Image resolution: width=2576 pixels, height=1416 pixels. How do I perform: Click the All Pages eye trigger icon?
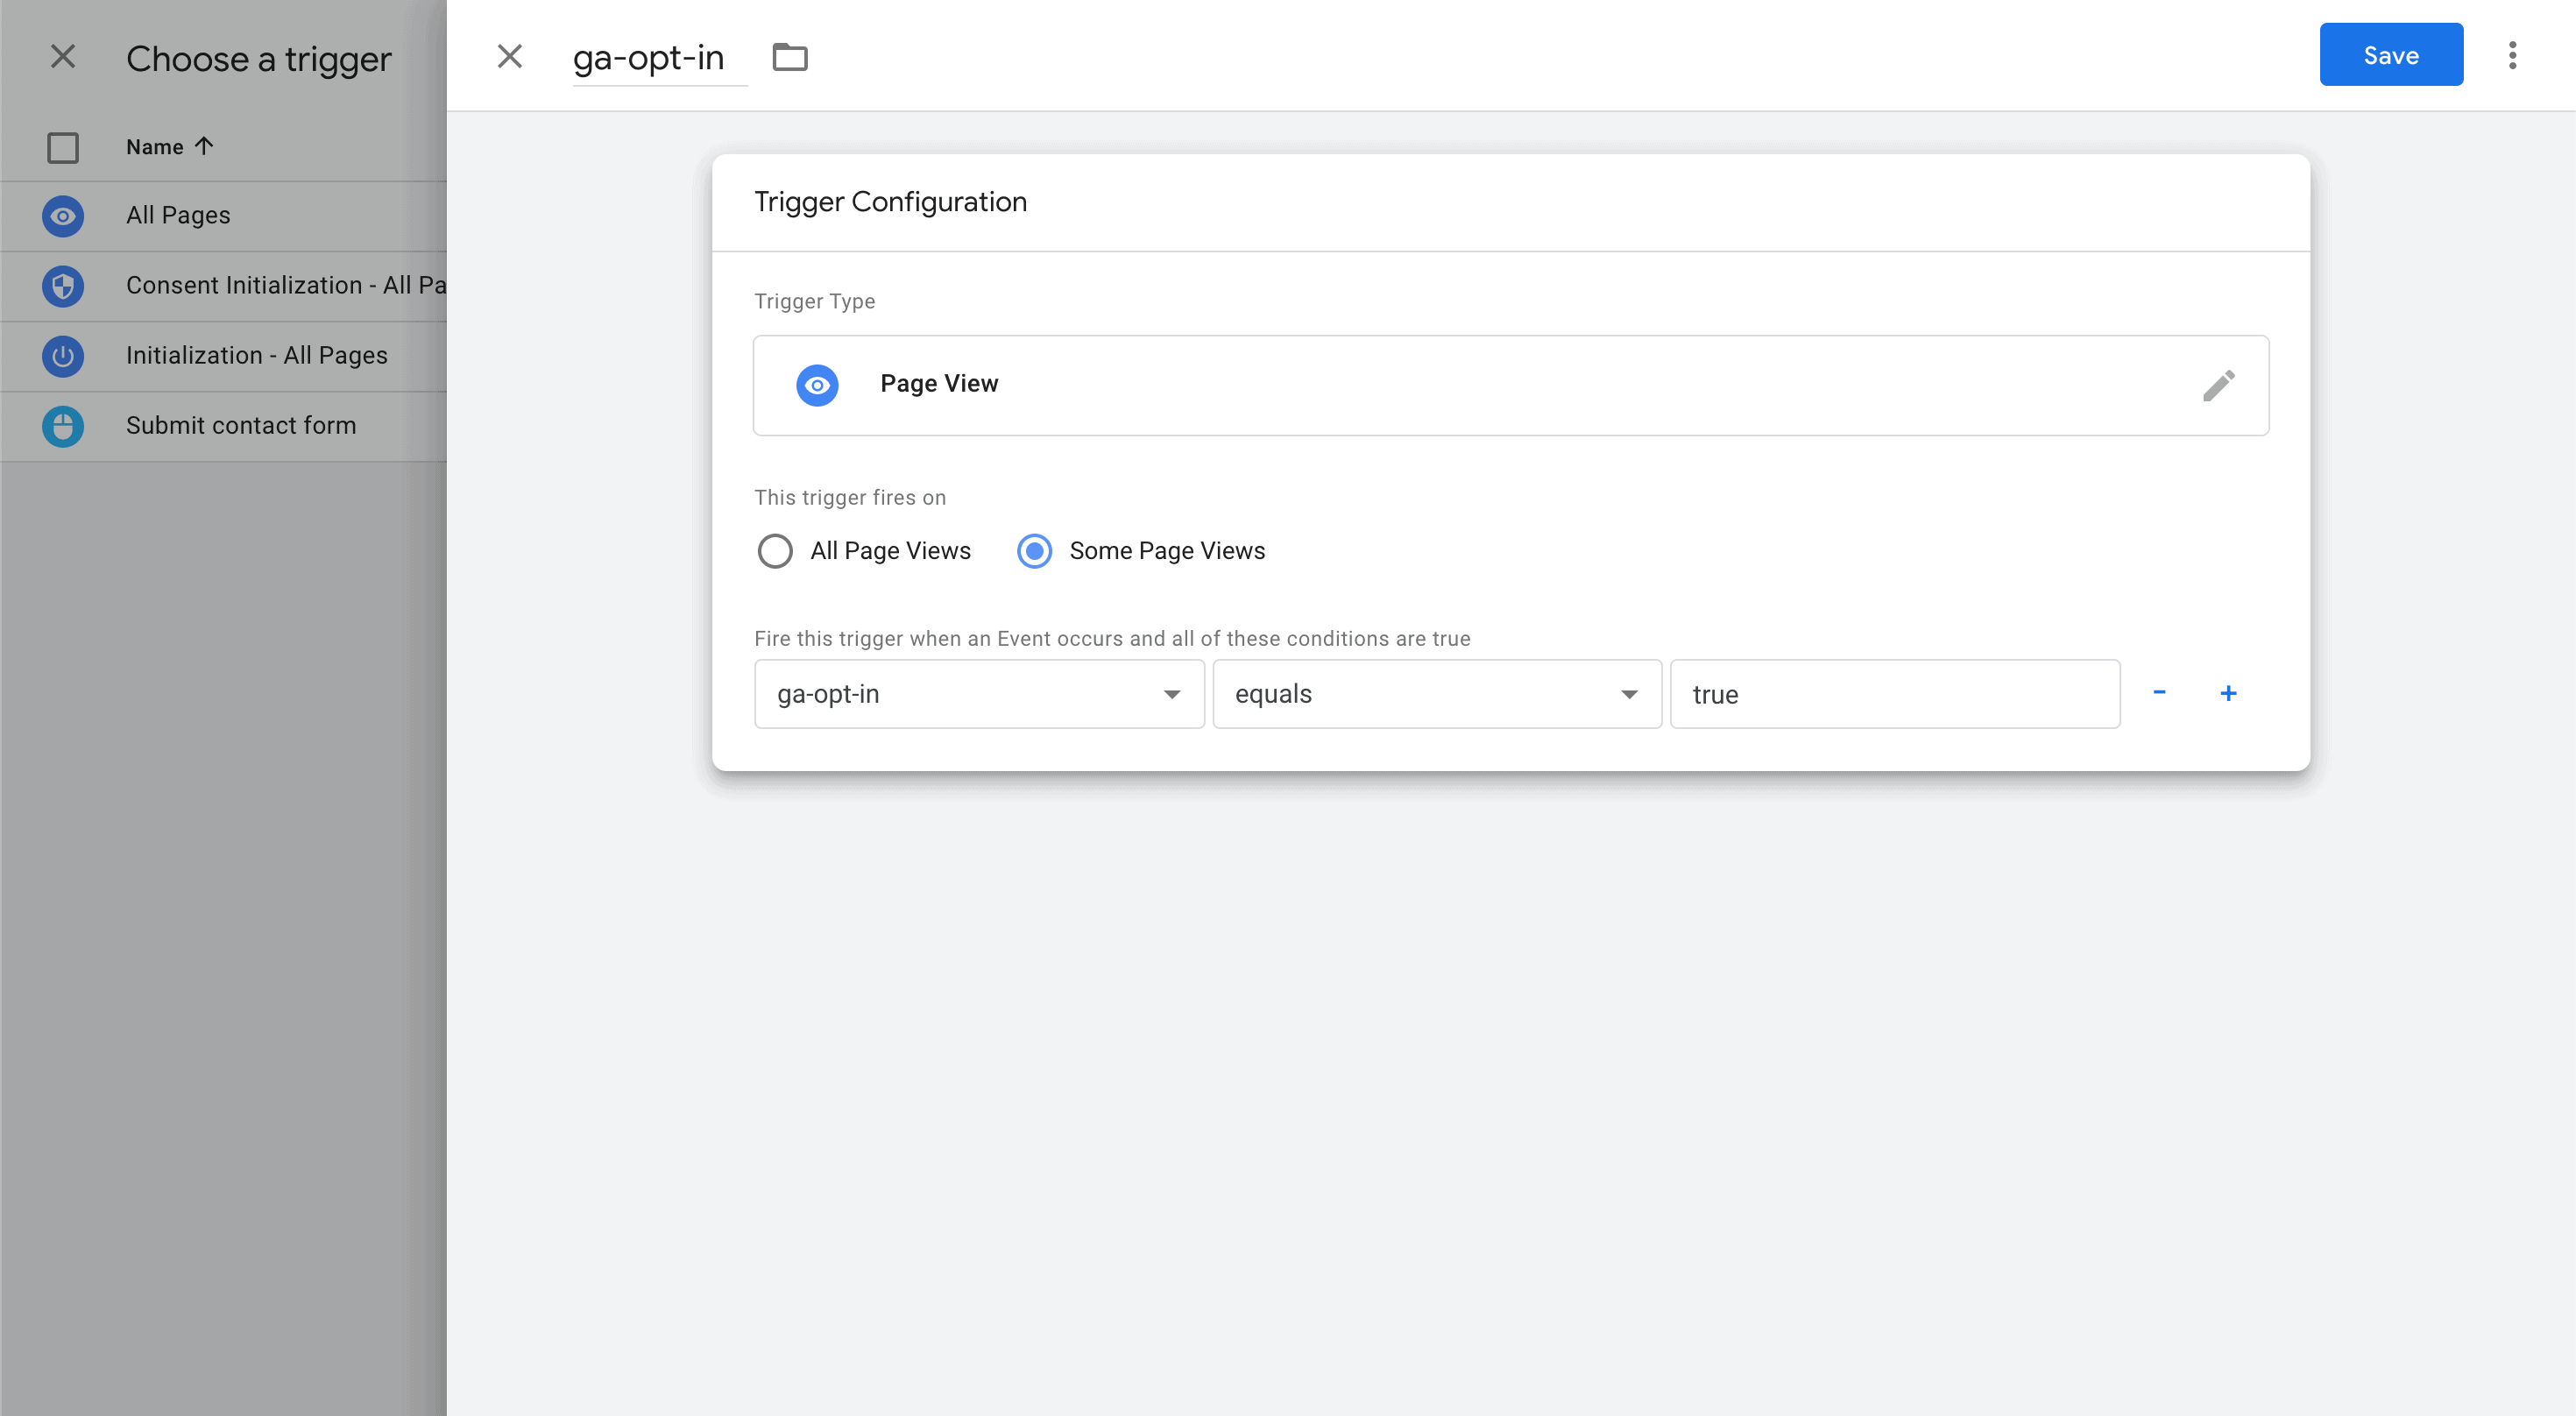coord(62,216)
